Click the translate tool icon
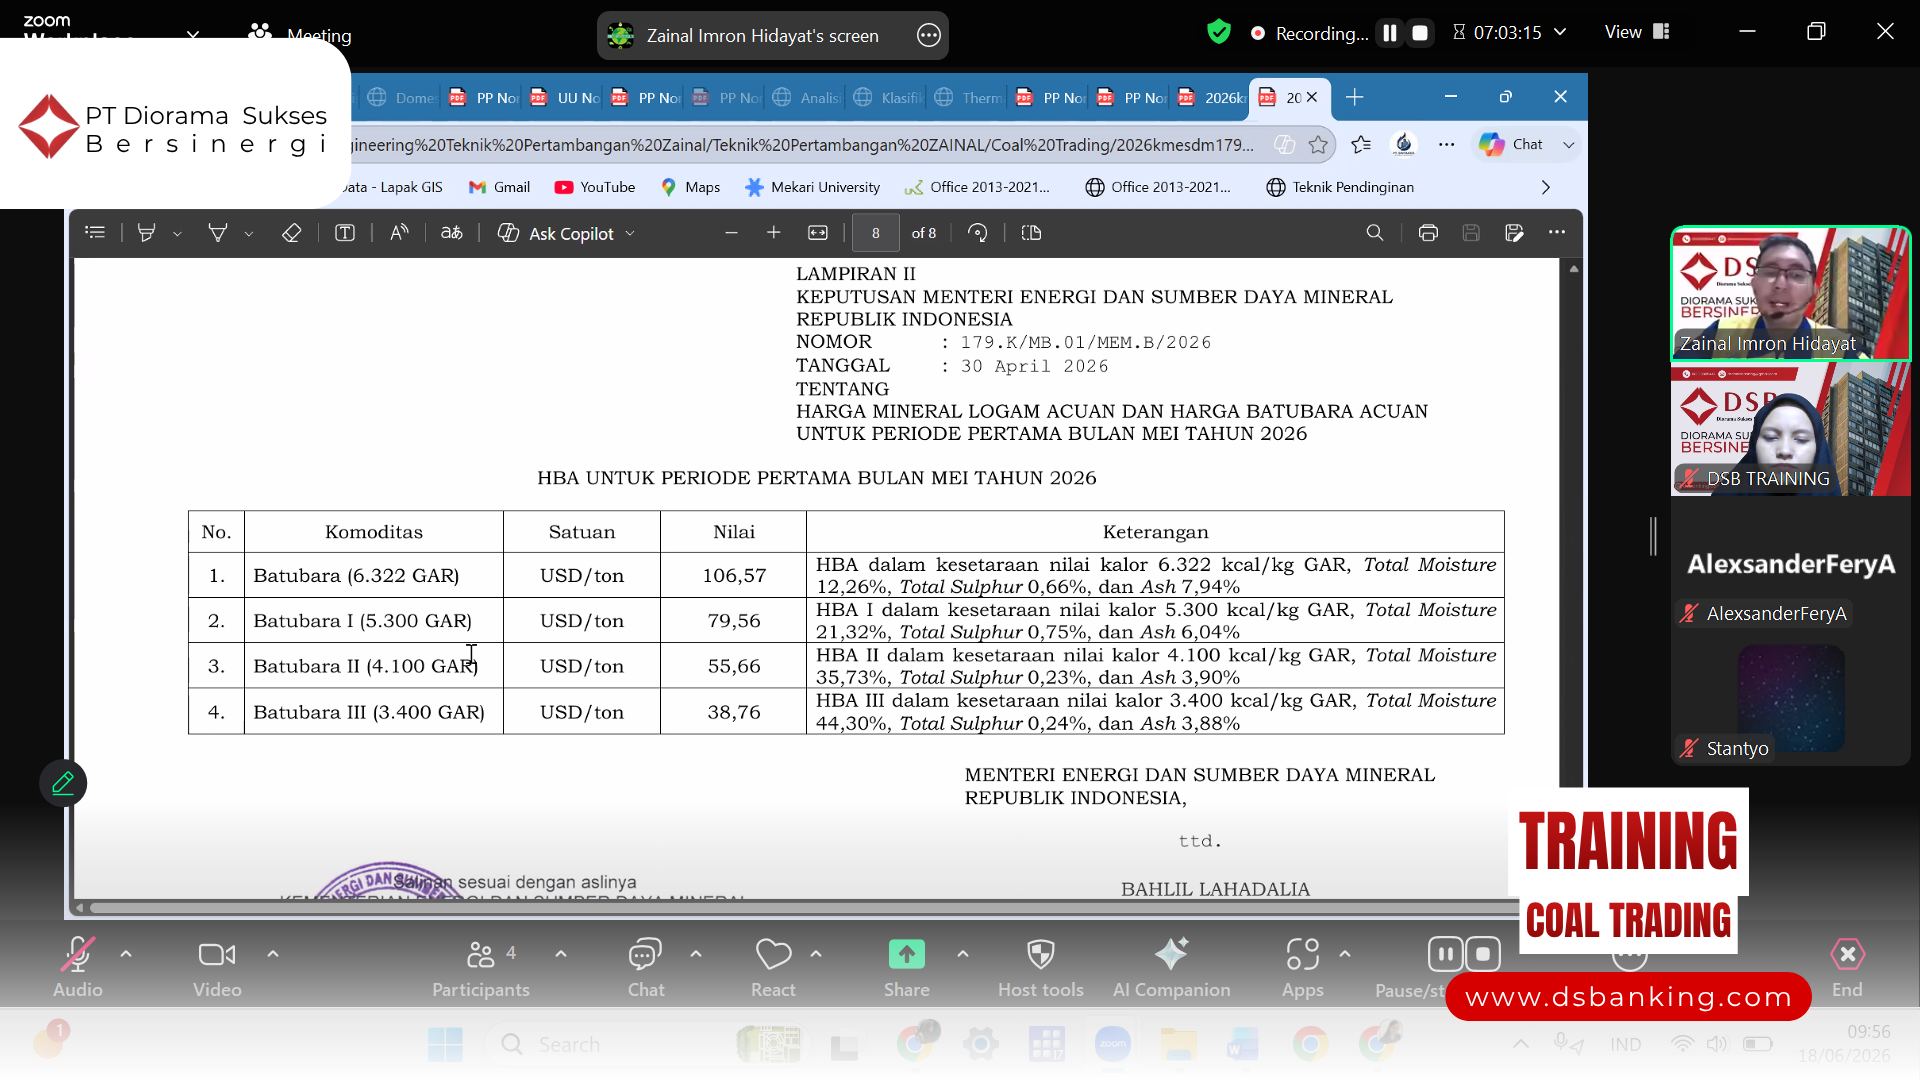The height and width of the screenshot is (1080, 1920). (x=452, y=233)
